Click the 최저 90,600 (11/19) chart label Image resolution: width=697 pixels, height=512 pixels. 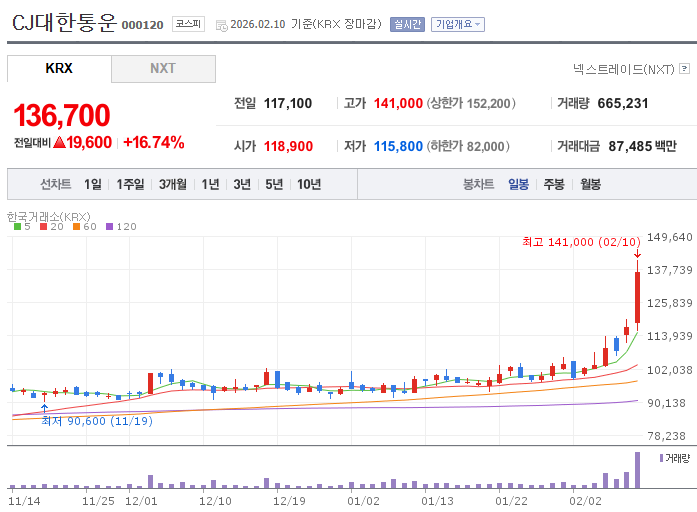(97, 421)
